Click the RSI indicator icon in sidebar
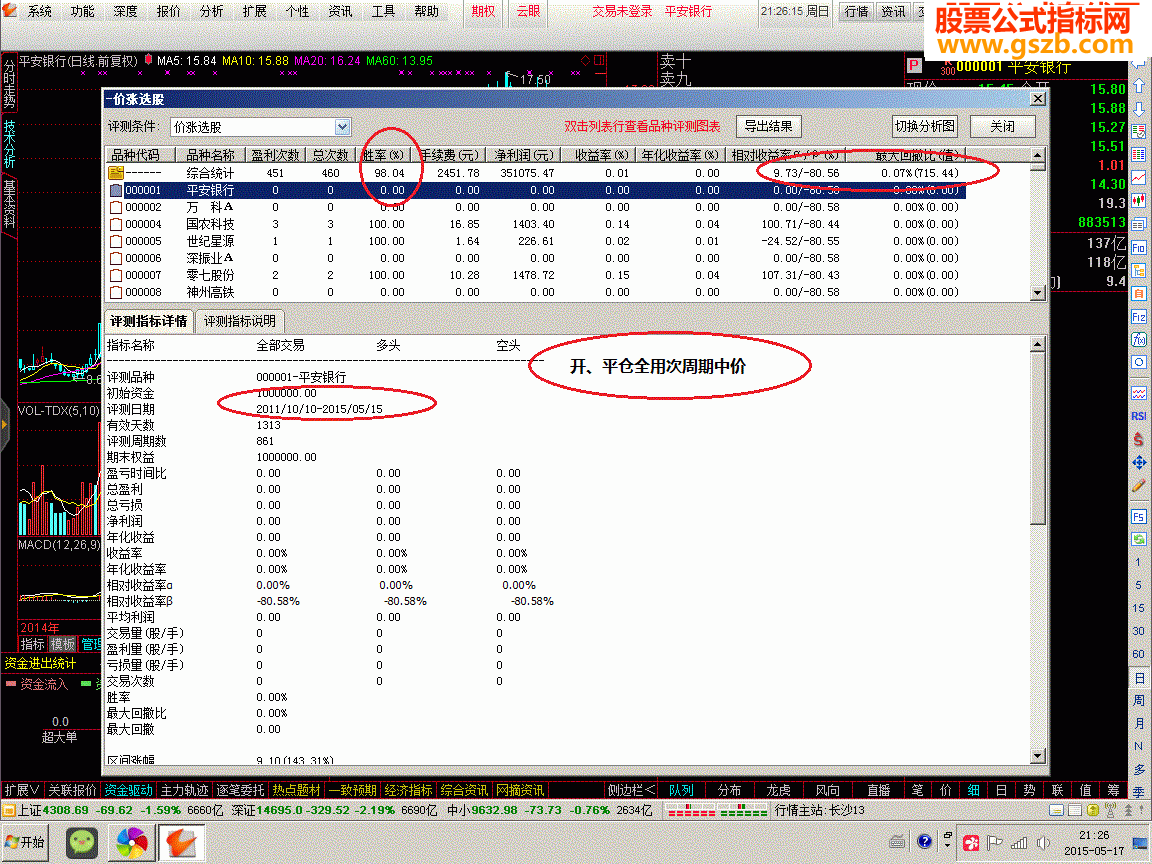The height and width of the screenshot is (864, 1152). pos(1139,416)
